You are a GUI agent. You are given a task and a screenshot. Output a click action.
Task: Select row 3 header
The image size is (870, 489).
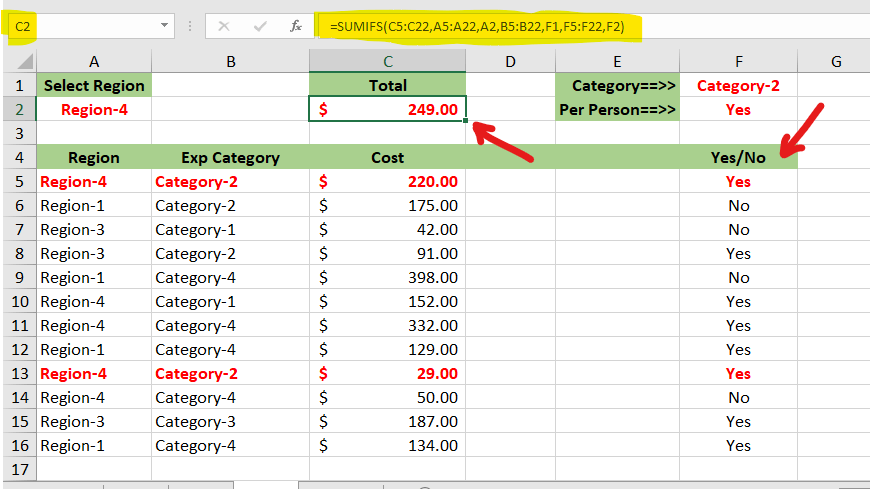pos(20,133)
